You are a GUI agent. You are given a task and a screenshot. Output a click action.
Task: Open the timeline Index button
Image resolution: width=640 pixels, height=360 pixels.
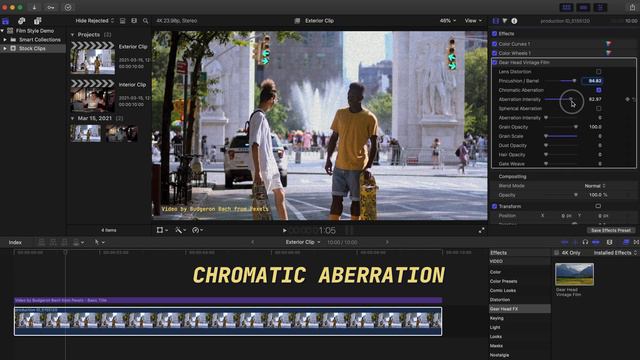(15, 242)
